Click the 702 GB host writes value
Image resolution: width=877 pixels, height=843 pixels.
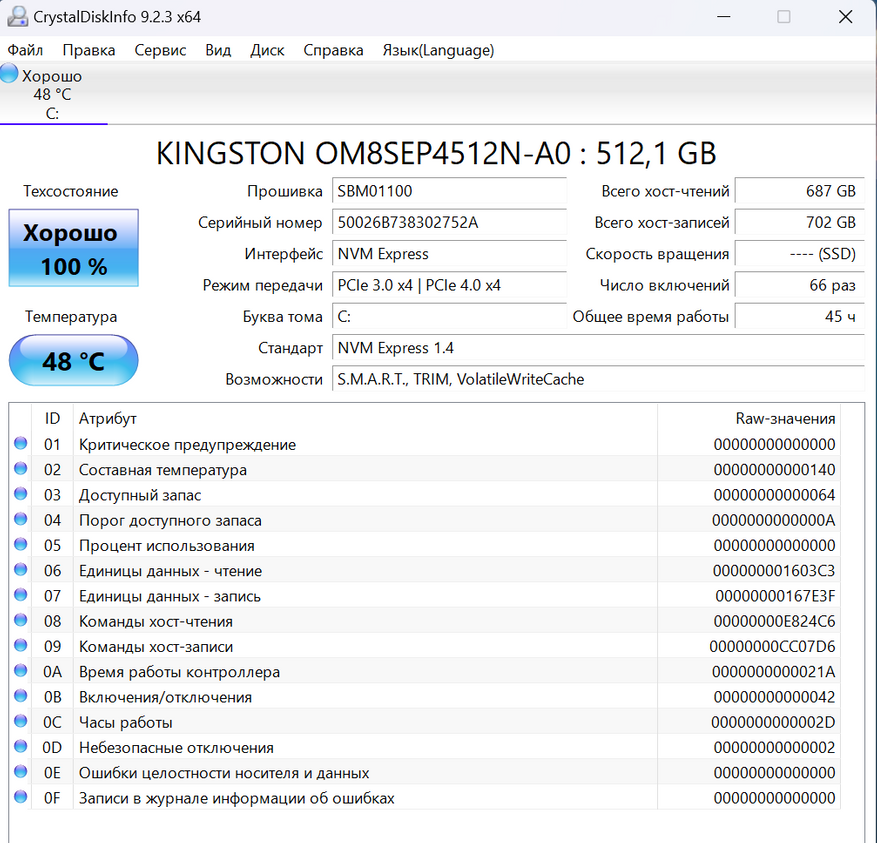tap(800, 222)
